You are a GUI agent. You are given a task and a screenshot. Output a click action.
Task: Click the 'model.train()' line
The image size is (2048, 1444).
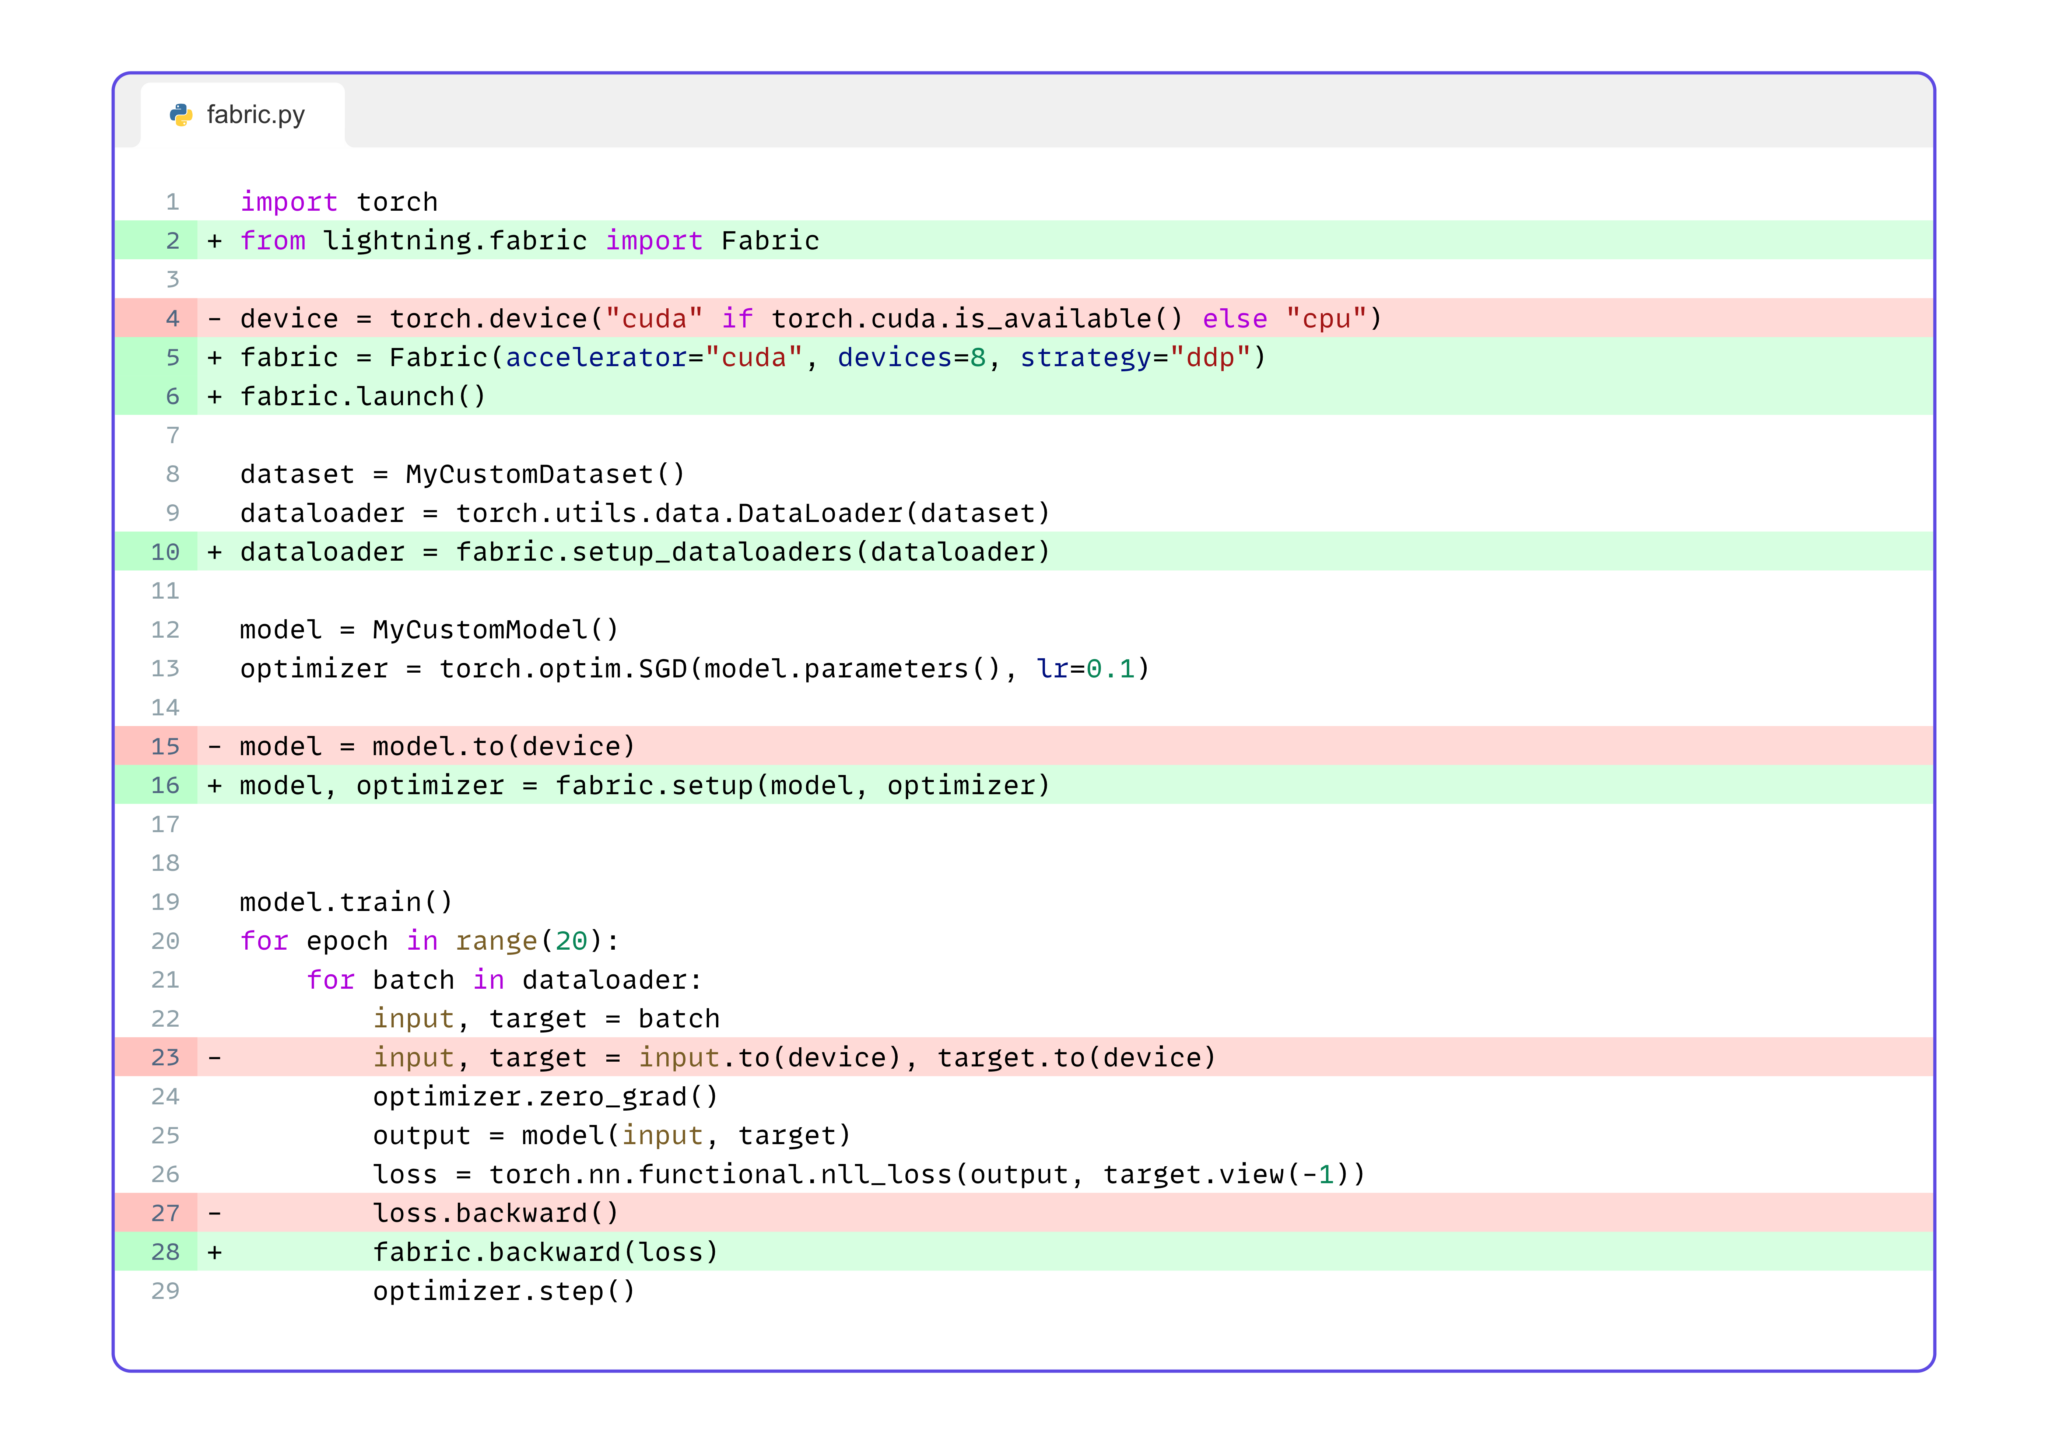[x=346, y=902]
